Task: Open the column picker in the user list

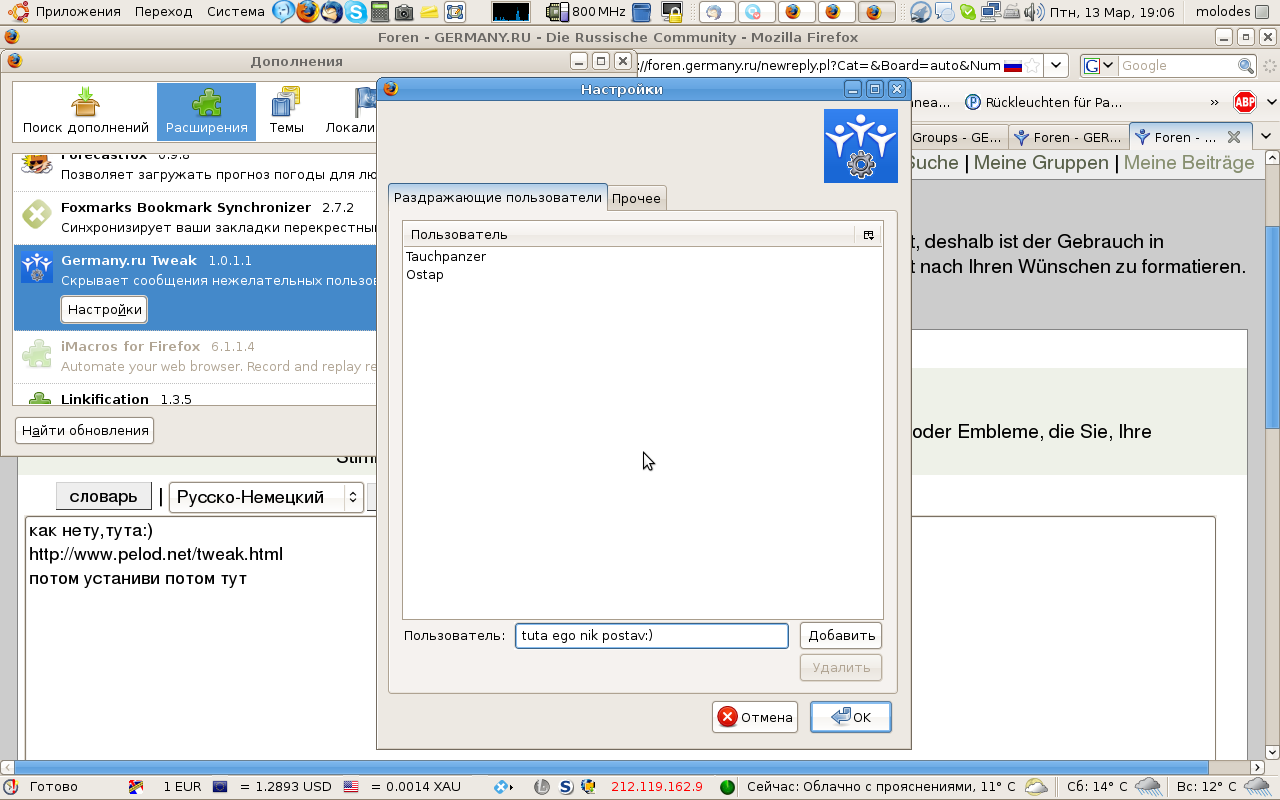Action: (868, 234)
